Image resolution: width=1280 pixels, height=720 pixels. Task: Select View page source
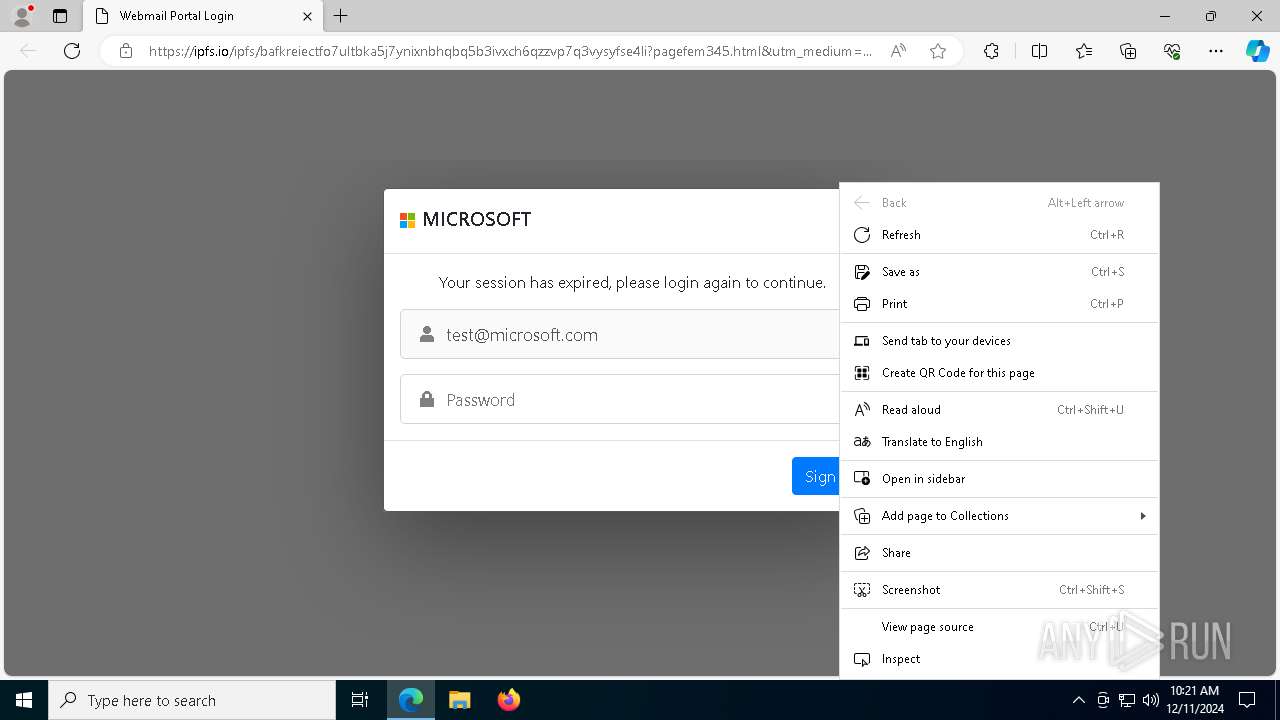point(999,626)
